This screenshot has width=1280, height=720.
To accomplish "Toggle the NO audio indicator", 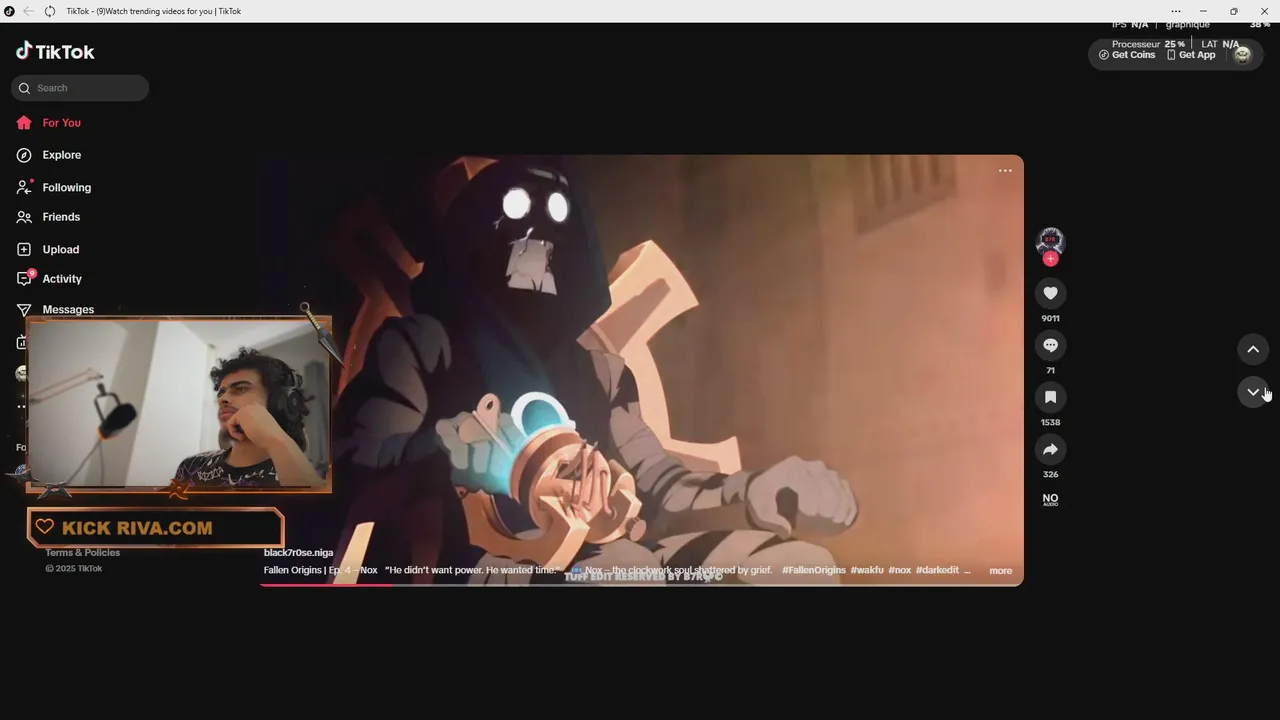I will coord(1050,499).
